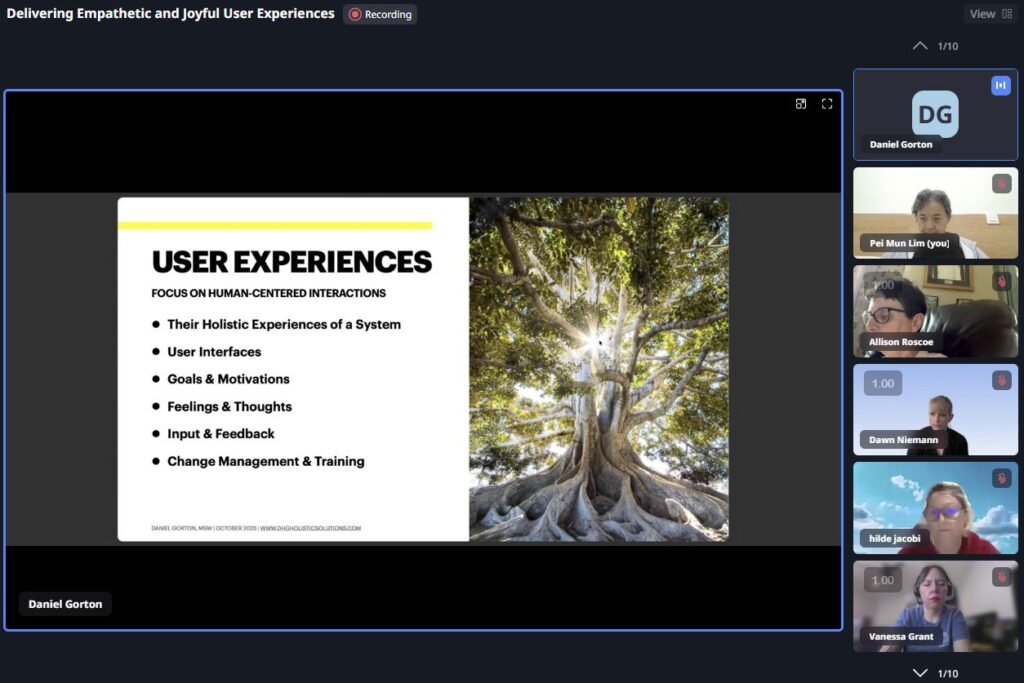Click the tree photo in the shared slide
This screenshot has width=1024, height=683.
pyautogui.click(x=598, y=369)
